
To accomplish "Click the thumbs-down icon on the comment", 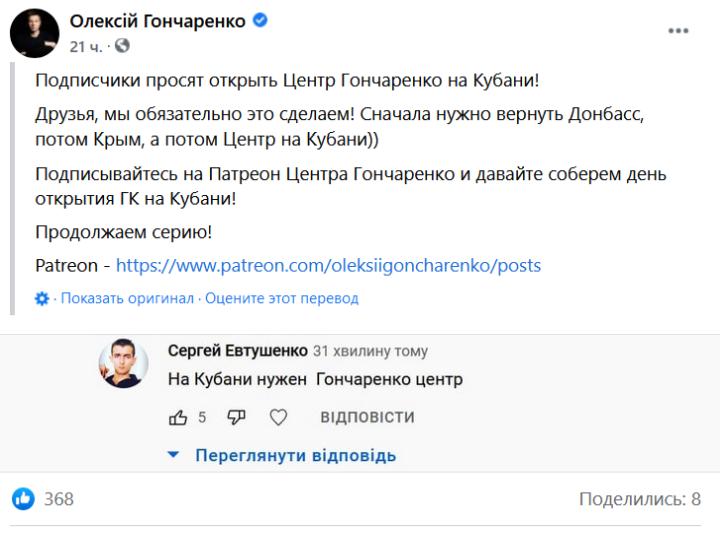I will click(236, 417).
